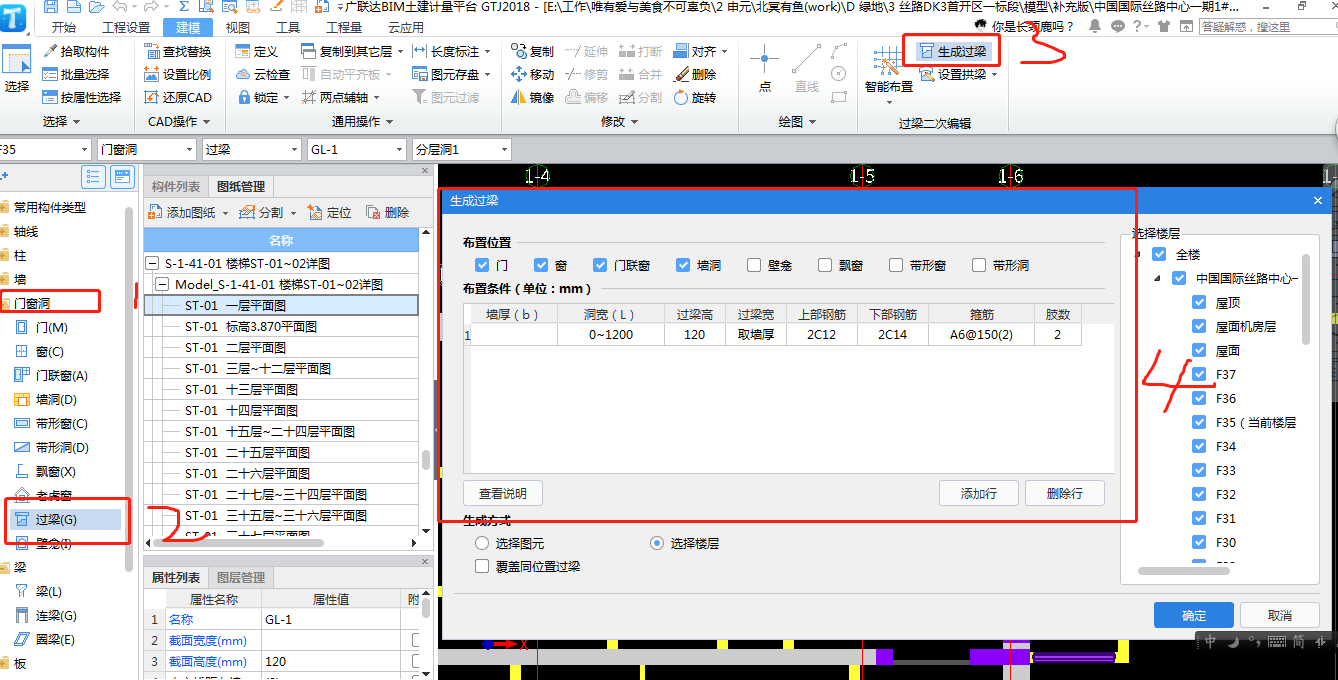Click the 查看说明 view instructions button
This screenshot has width=1338, height=680.
click(502, 493)
